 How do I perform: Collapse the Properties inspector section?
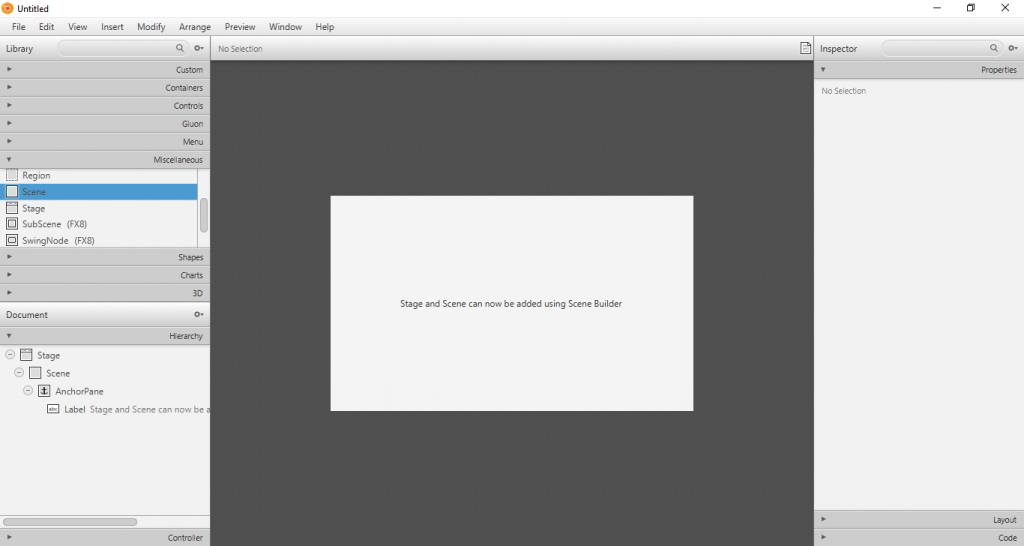919,69
